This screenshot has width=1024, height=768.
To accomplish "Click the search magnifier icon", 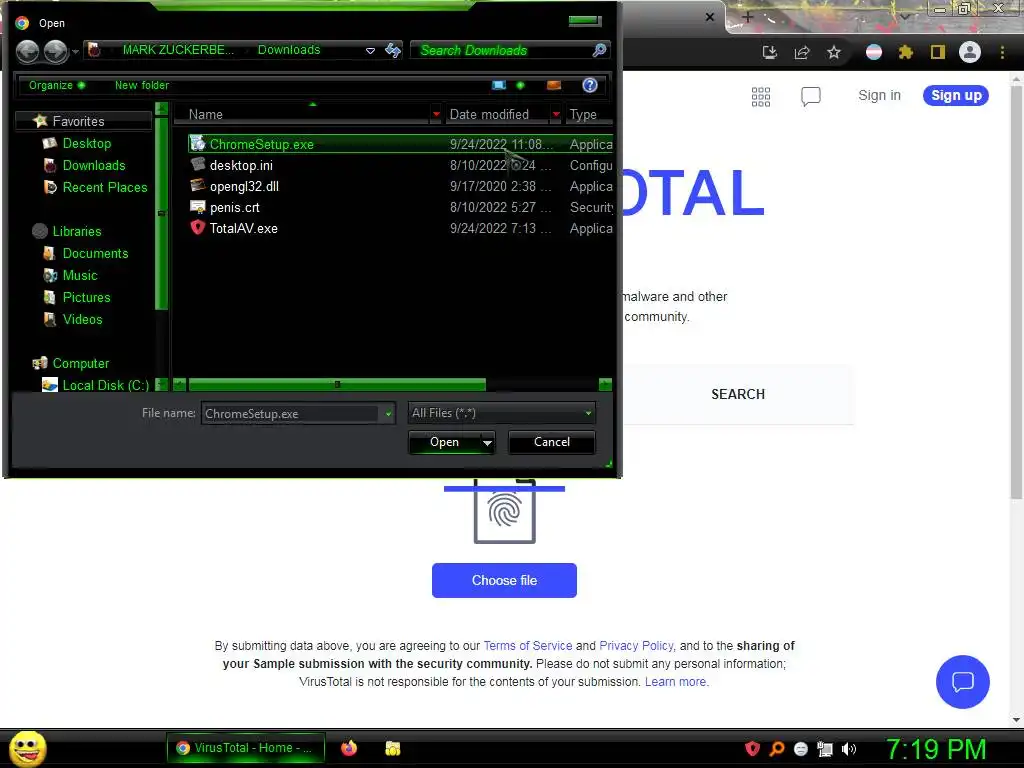I will click(599, 50).
